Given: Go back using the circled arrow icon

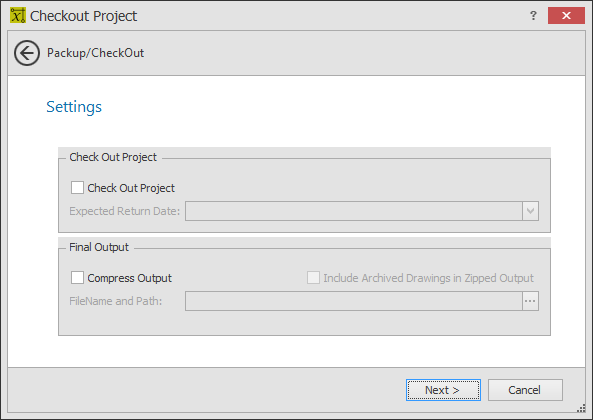Looking at the screenshot, I should click(27, 53).
